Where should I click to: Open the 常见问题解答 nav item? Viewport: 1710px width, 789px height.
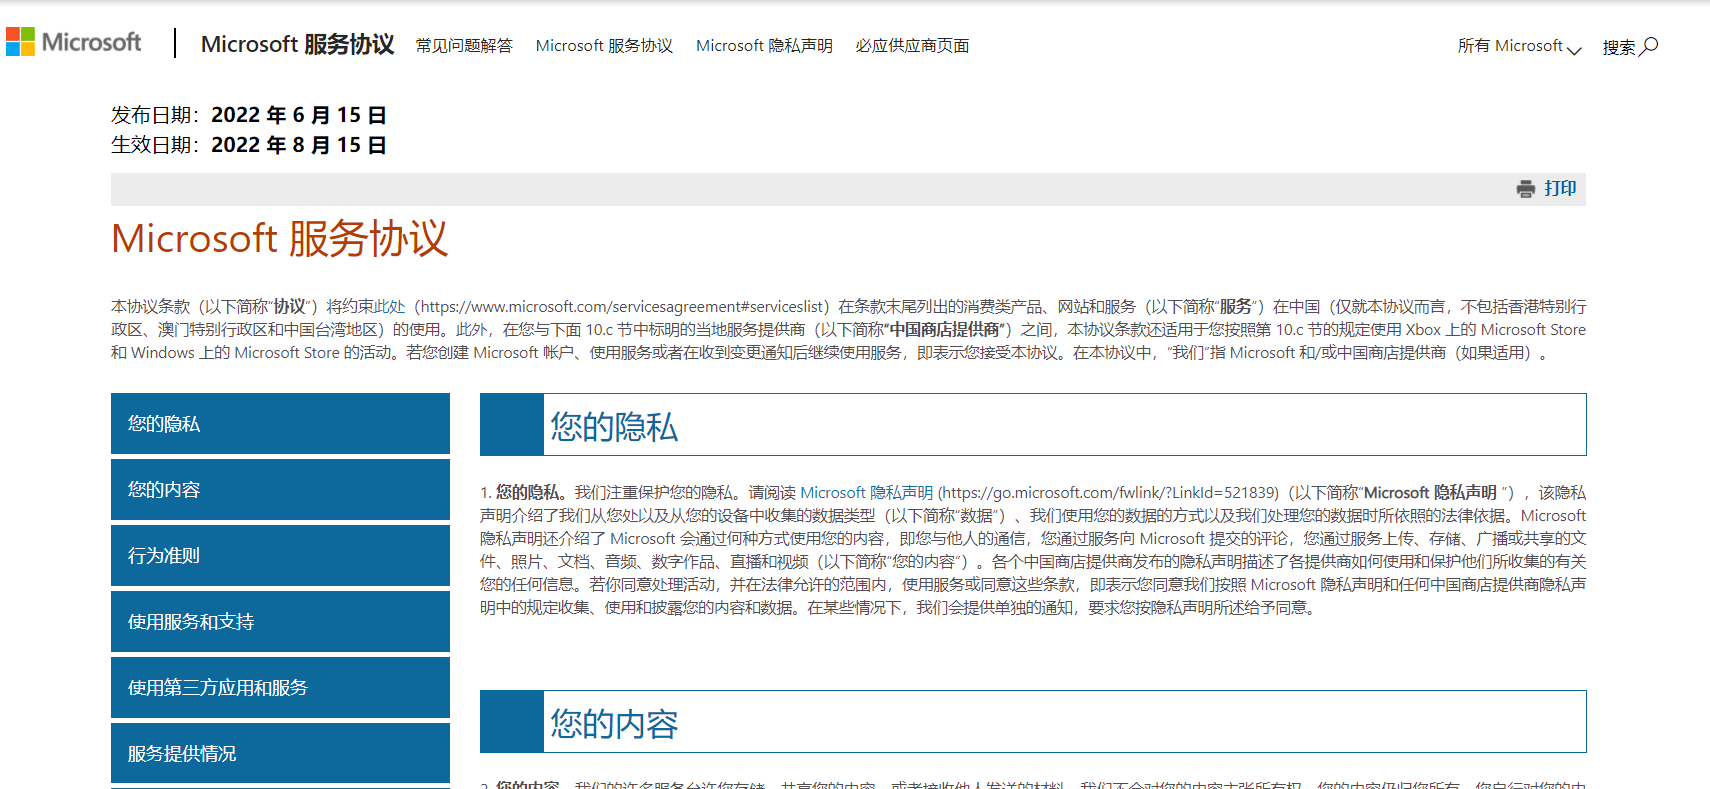click(464, 46)
